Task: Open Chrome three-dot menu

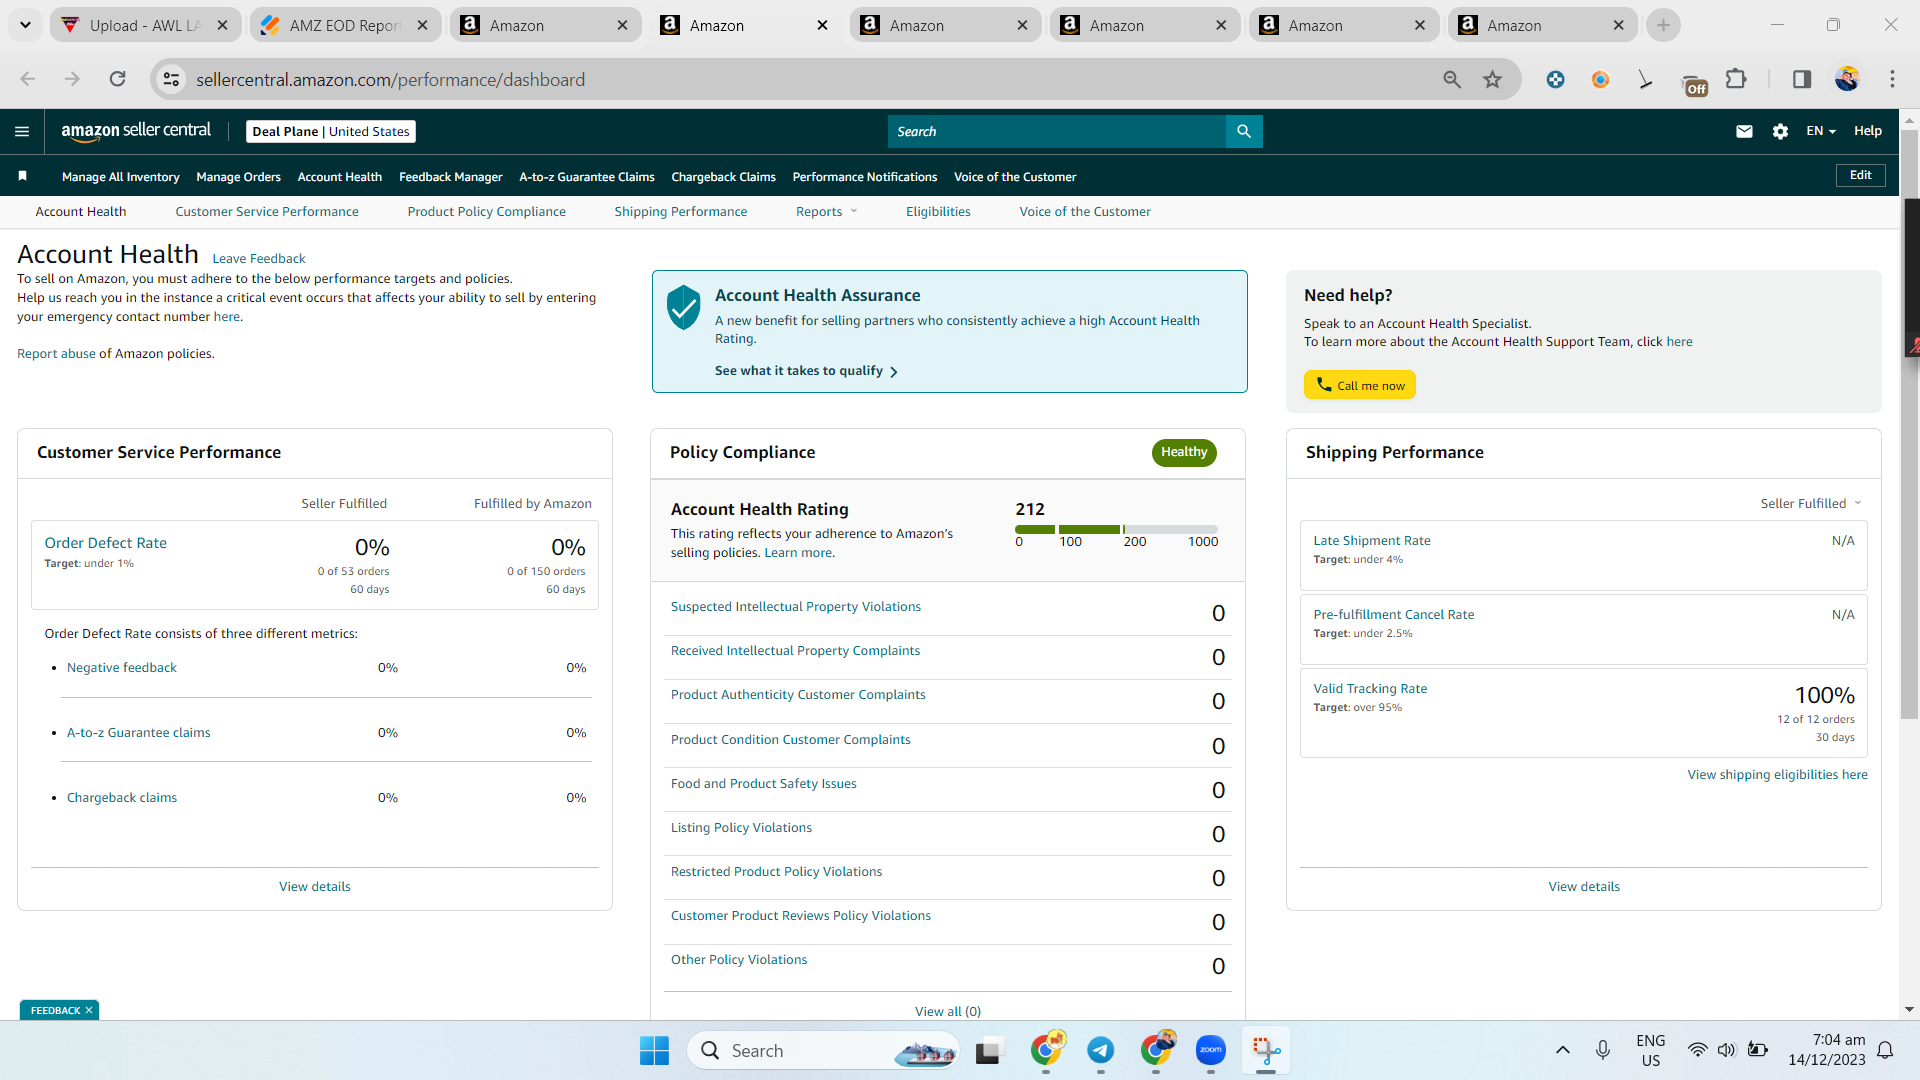Action: tap(1892, 79)
